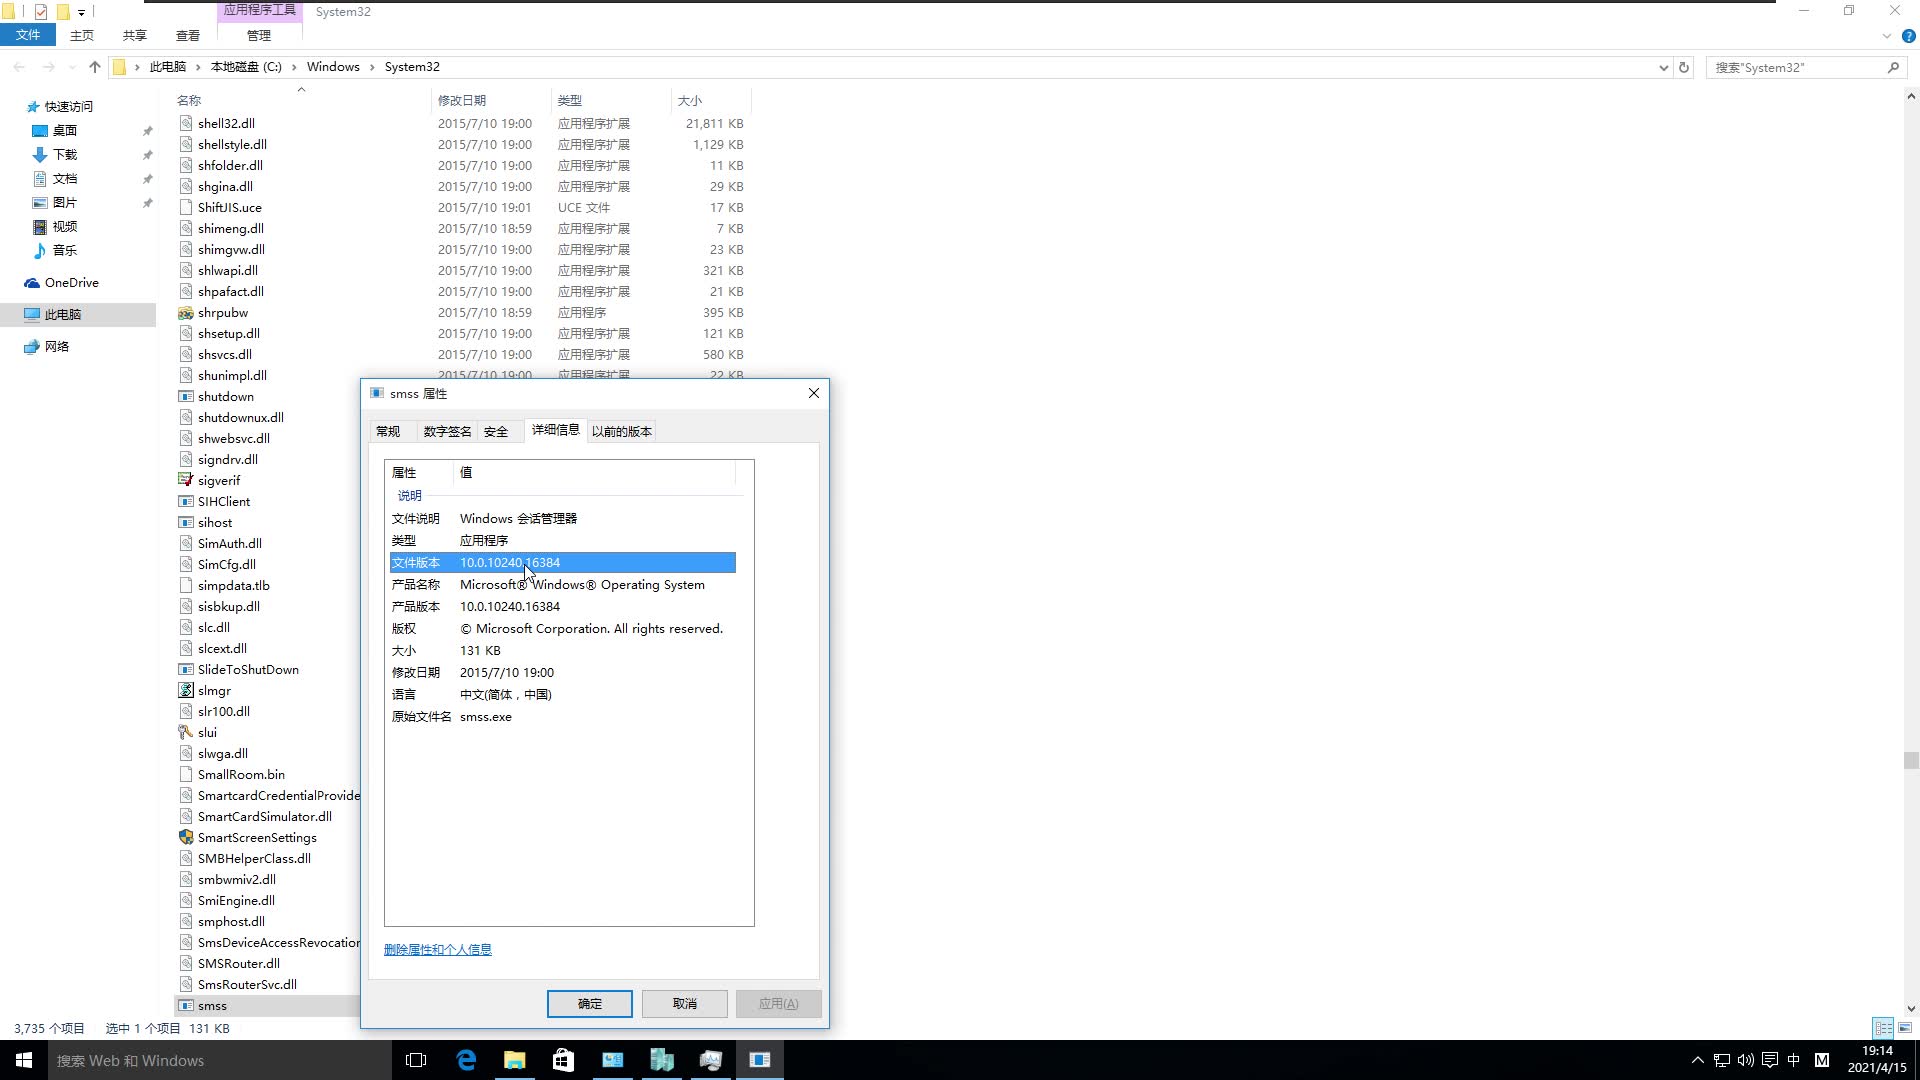Open the Home ribbon tab

82,35
